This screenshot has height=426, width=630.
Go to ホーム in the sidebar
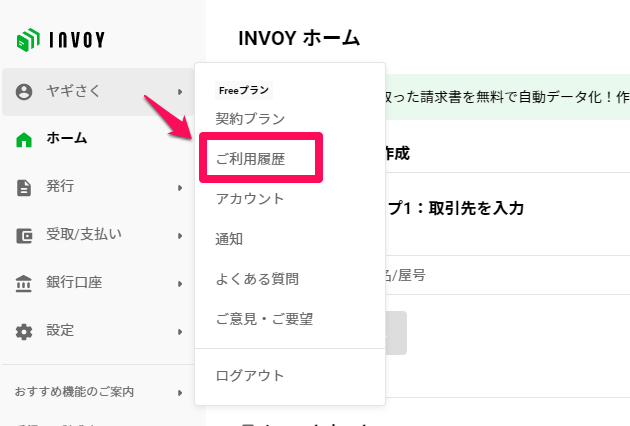pyautogui.click(x=67, y=138)
